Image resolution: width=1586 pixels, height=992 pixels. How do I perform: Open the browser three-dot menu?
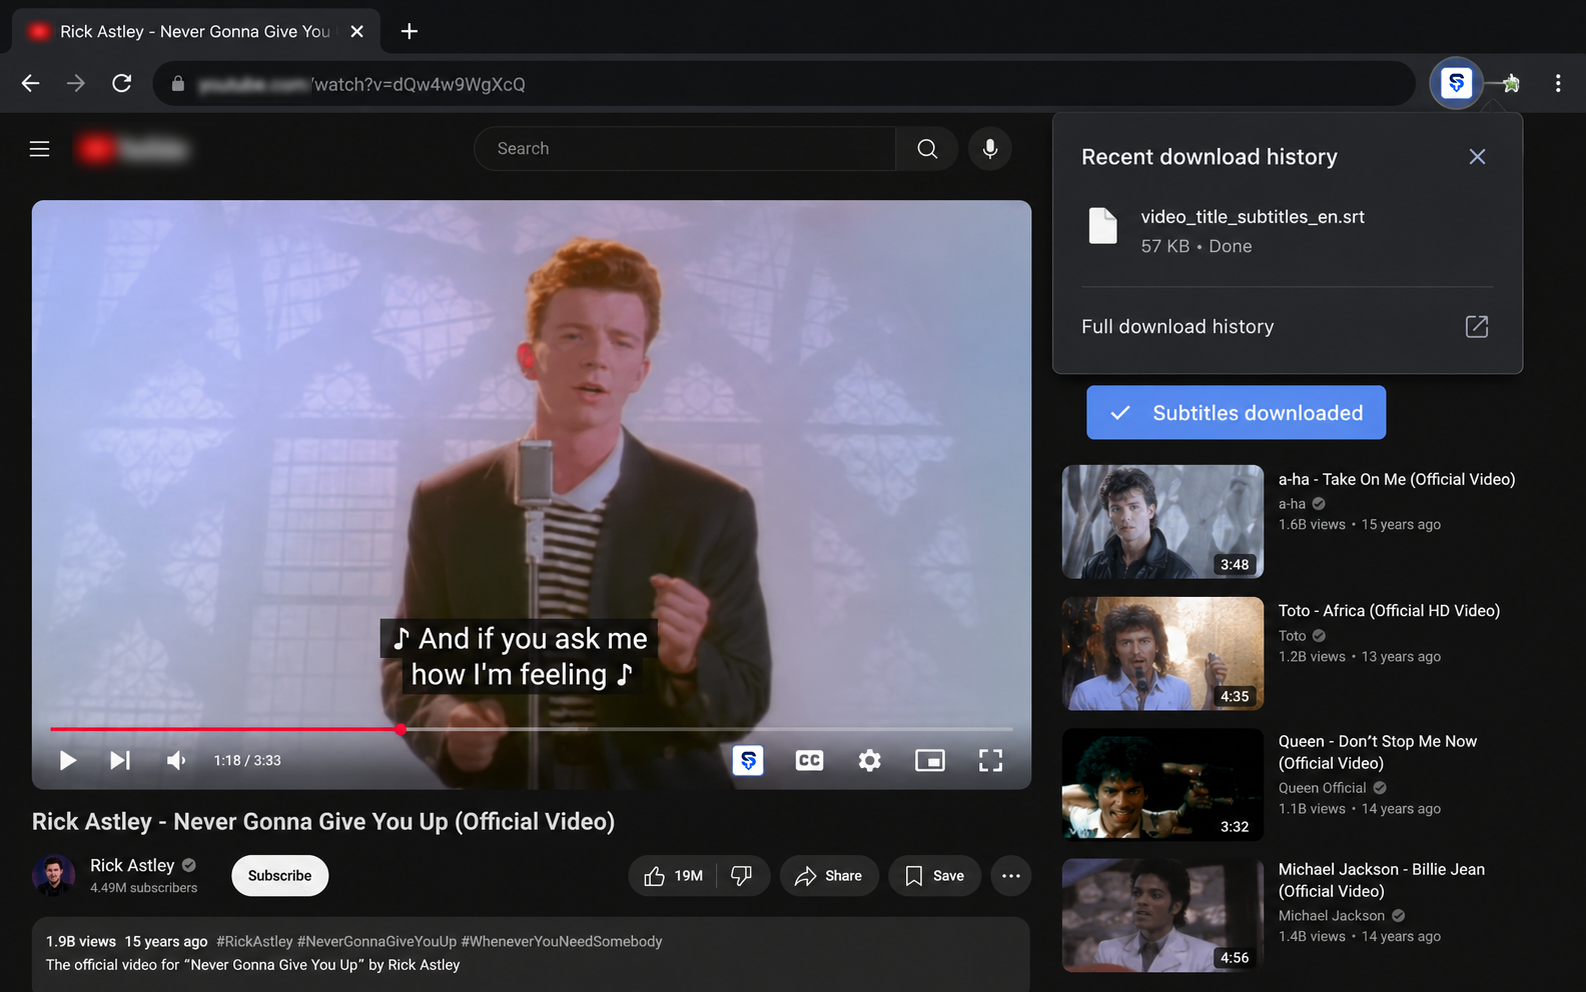click(x=1558, y=83)
